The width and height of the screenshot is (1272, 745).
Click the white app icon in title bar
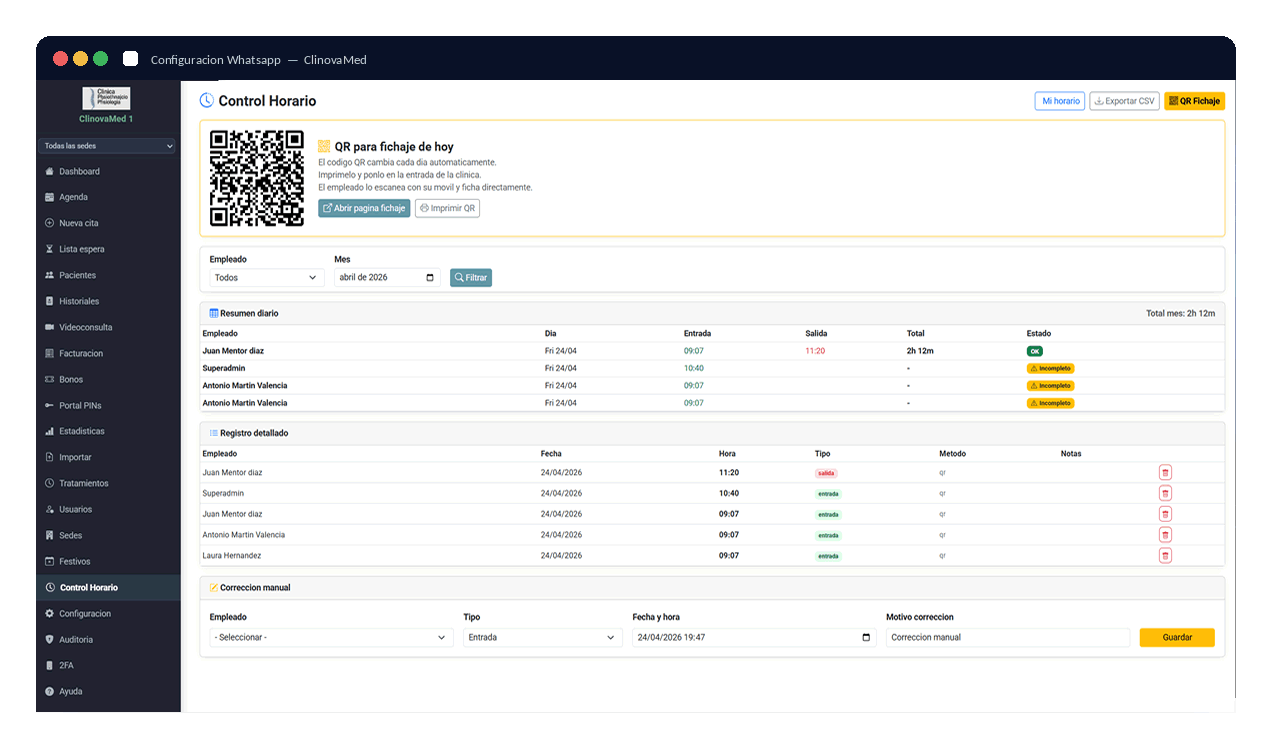click(130, 59)
